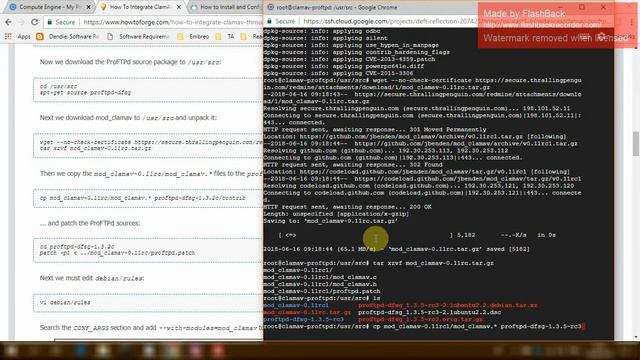Click the 'mod_clamav-0.11rc1/proftpd.patch' terminal output line
Viewport: 640px width, 360px height.
point(322,291)
